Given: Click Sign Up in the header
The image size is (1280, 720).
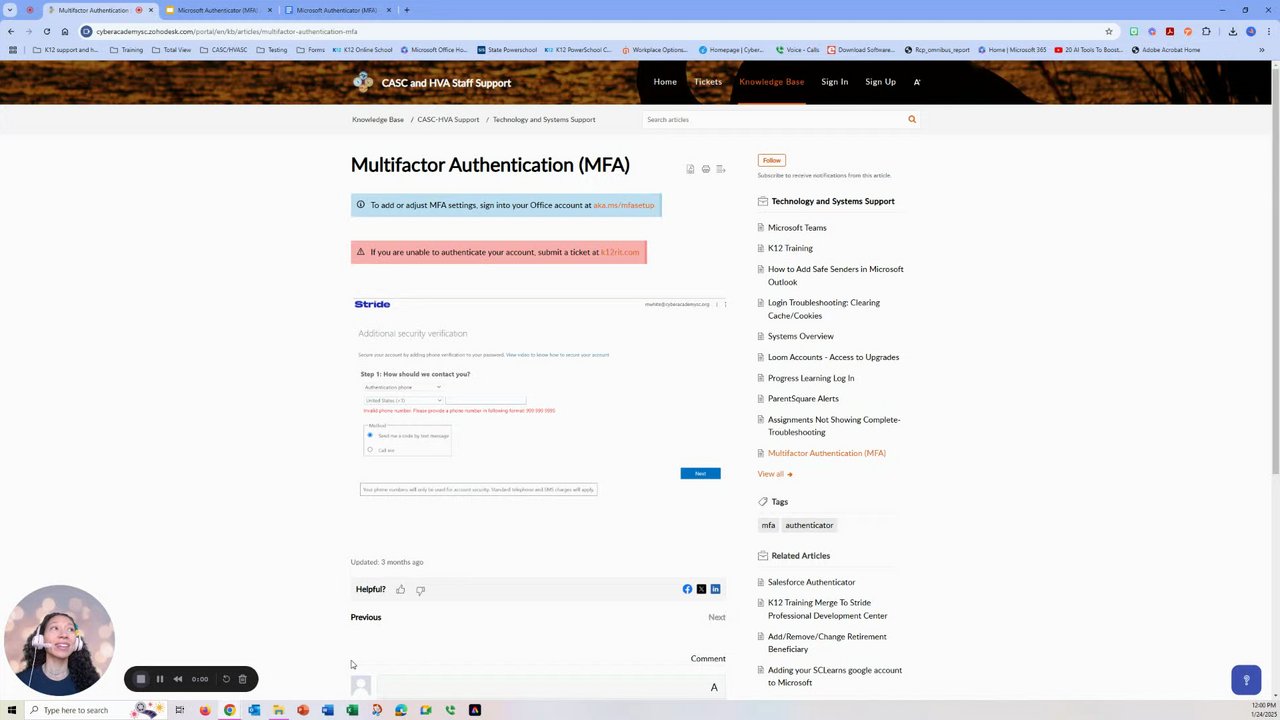Looking at the screenshot, I should coord(880,82).
